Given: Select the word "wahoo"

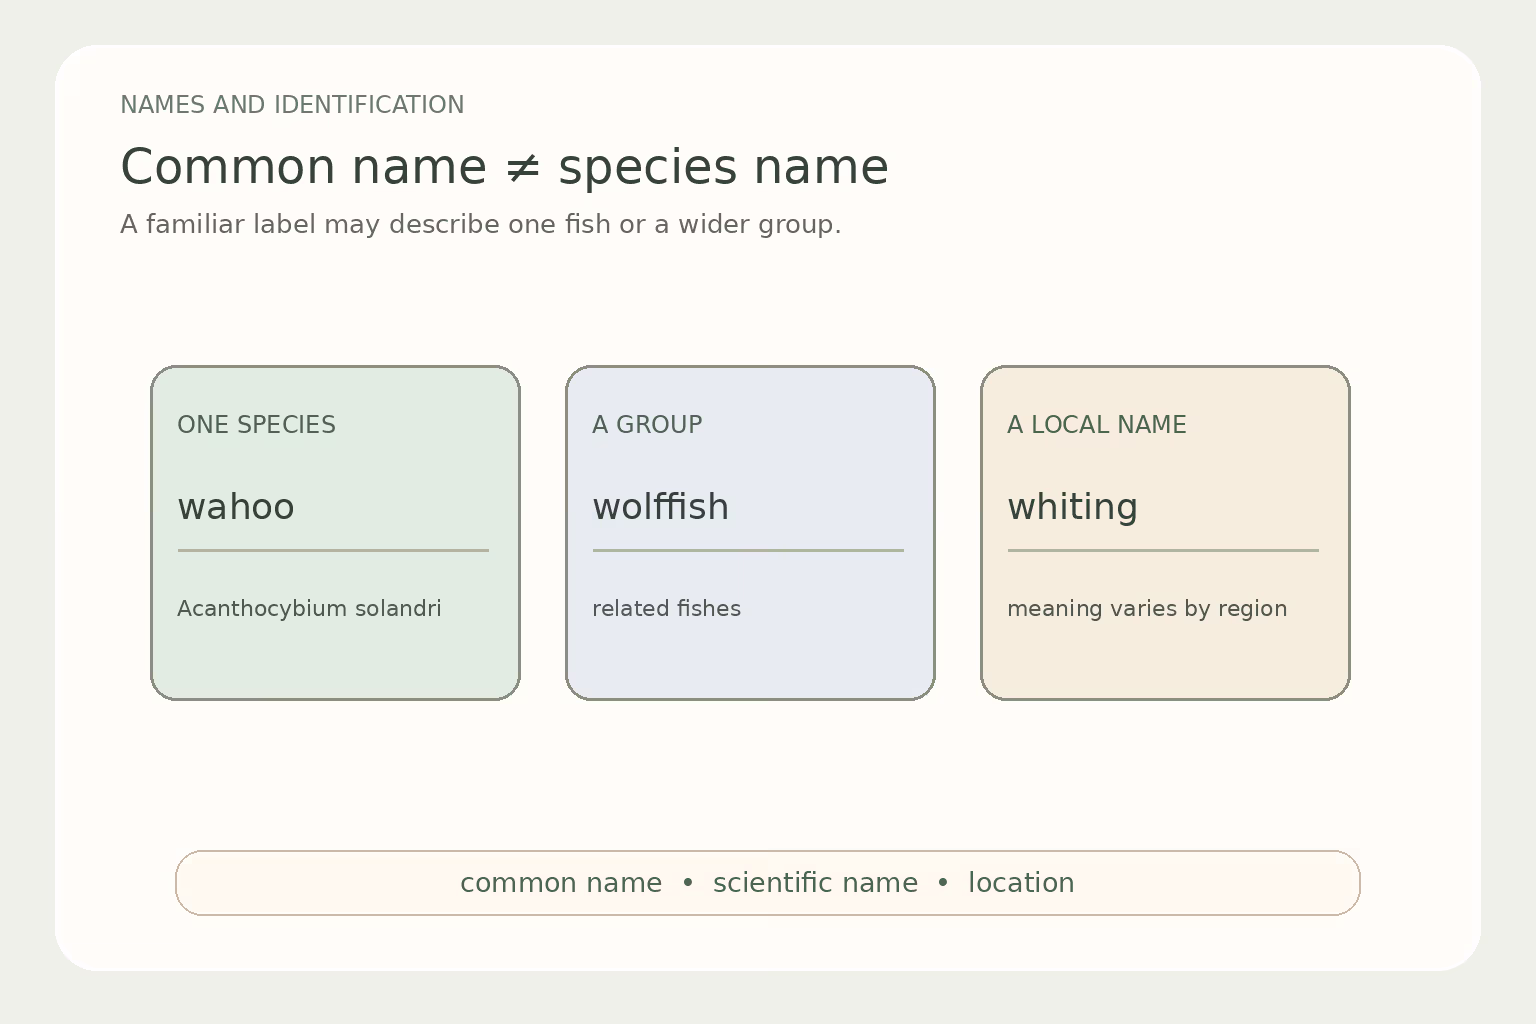Looking at the screenshot, I should pyautogui.click(x=236, y=507).
